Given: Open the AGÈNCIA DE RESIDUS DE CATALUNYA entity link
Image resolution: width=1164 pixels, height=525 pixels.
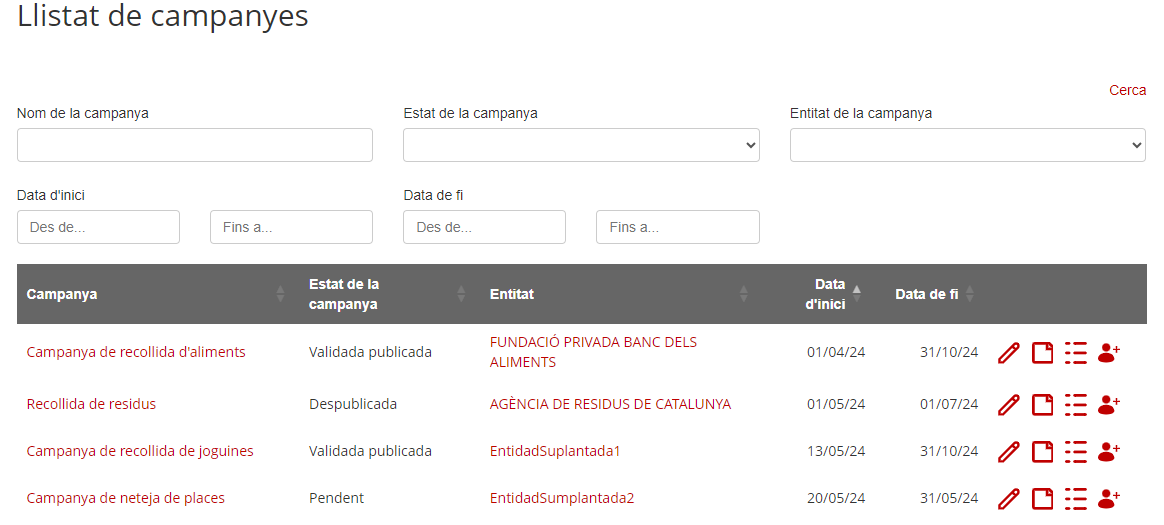Looking at the screenshot, I should tap(610, 405).
